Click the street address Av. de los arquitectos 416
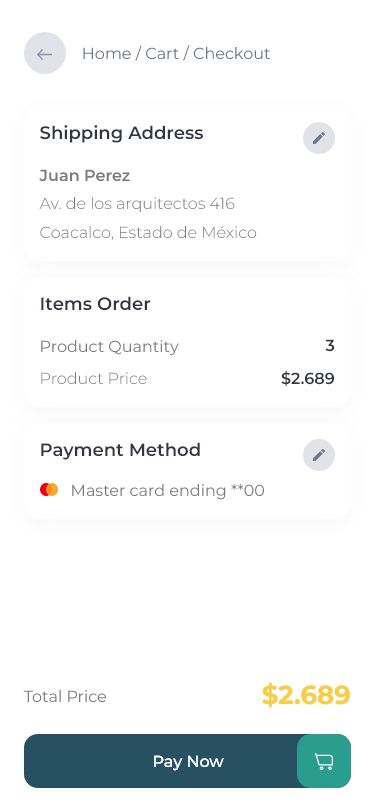Image resolution: width=375 pixels, height=812 pixels. [x=137, y=204]
